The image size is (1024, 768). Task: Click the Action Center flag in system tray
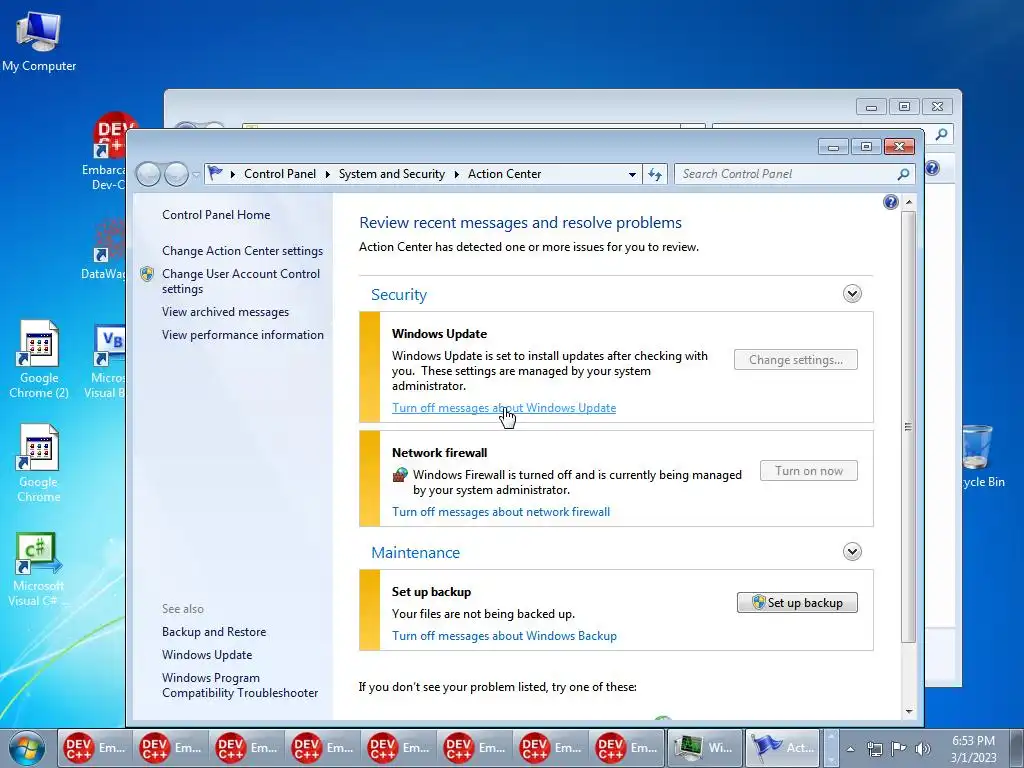tap(899, 748)
